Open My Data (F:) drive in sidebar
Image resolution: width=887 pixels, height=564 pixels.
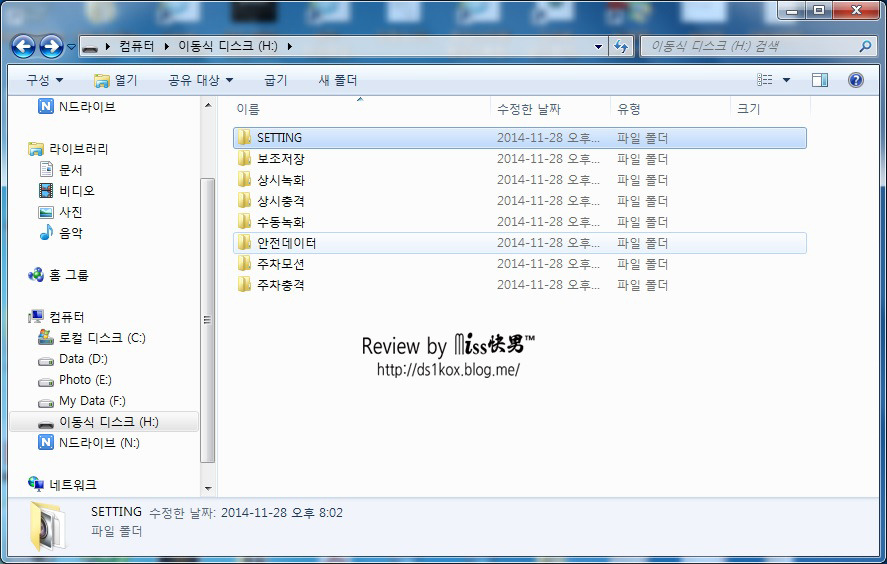(81, 401)
